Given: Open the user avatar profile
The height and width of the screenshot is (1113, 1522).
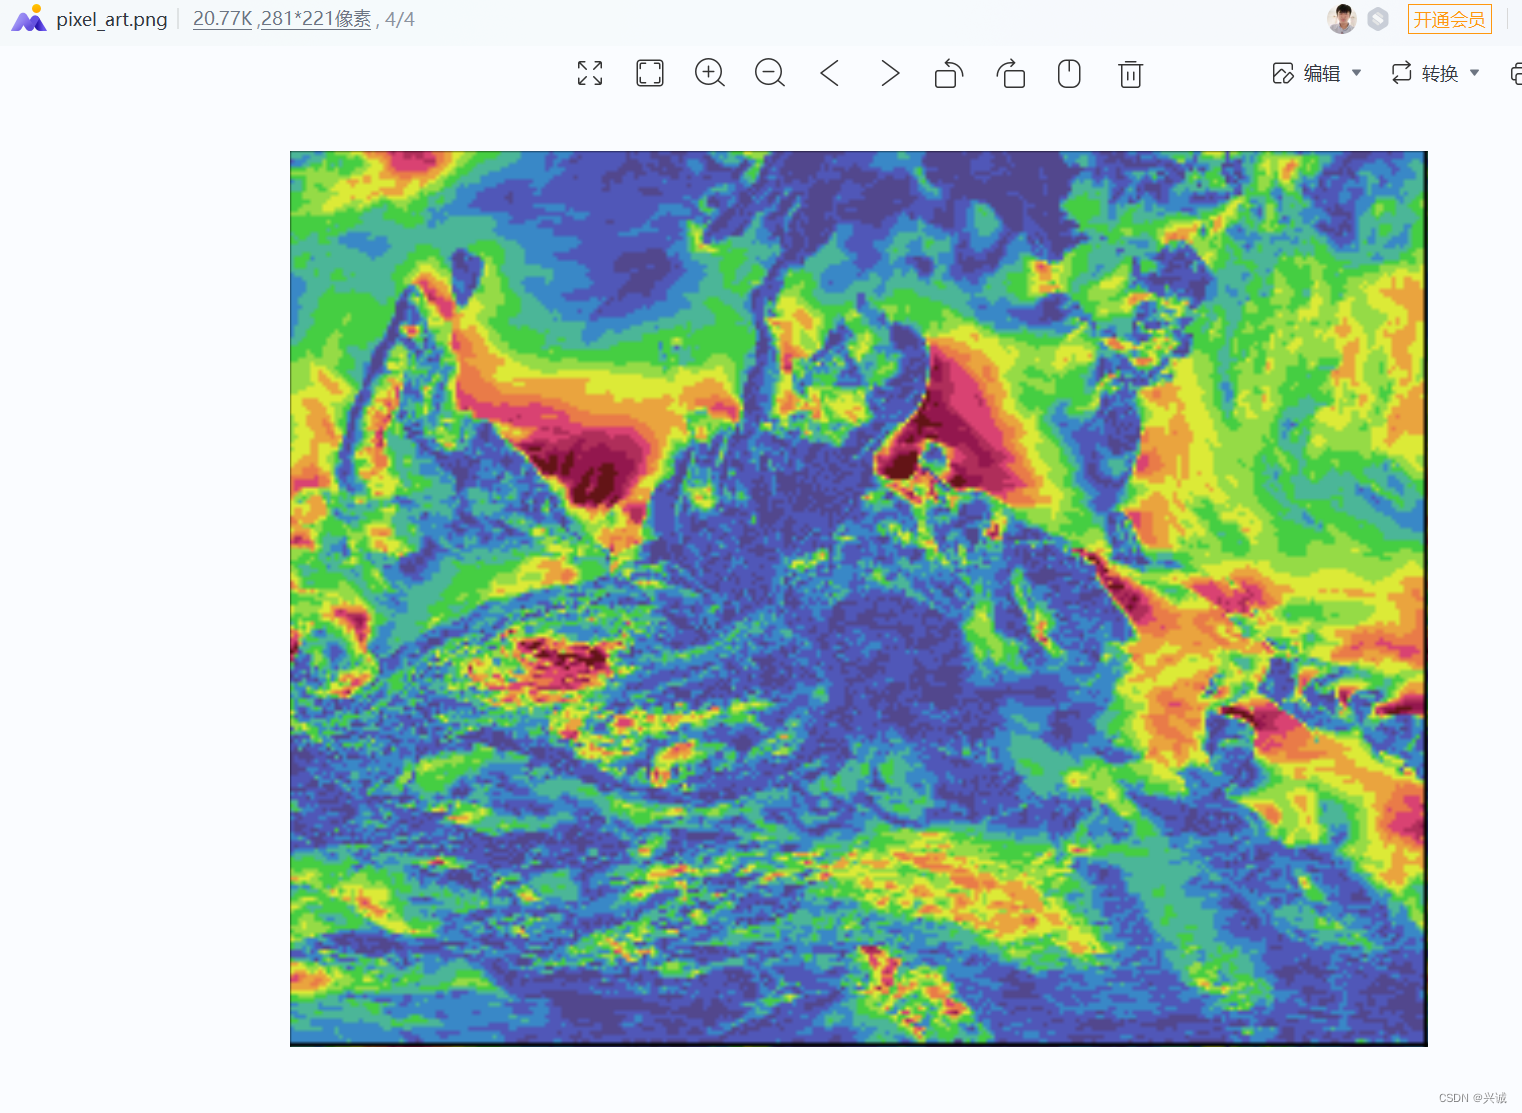Looking at the screenshot, I should click(x=1342, y=19).
